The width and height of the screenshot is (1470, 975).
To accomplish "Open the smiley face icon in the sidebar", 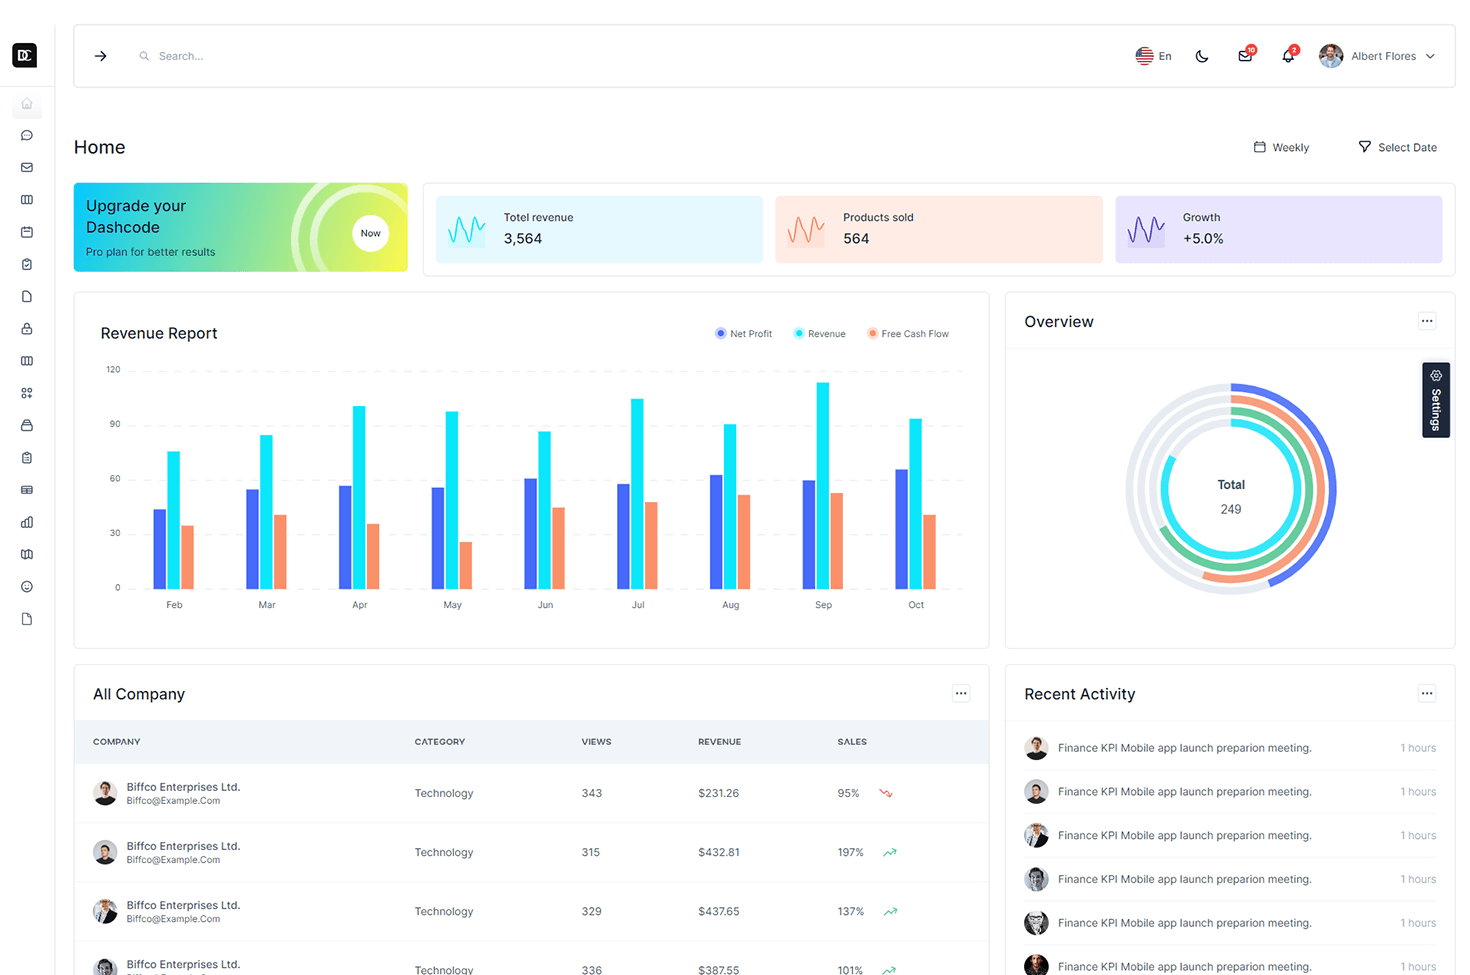I will [x=27, y=587].
